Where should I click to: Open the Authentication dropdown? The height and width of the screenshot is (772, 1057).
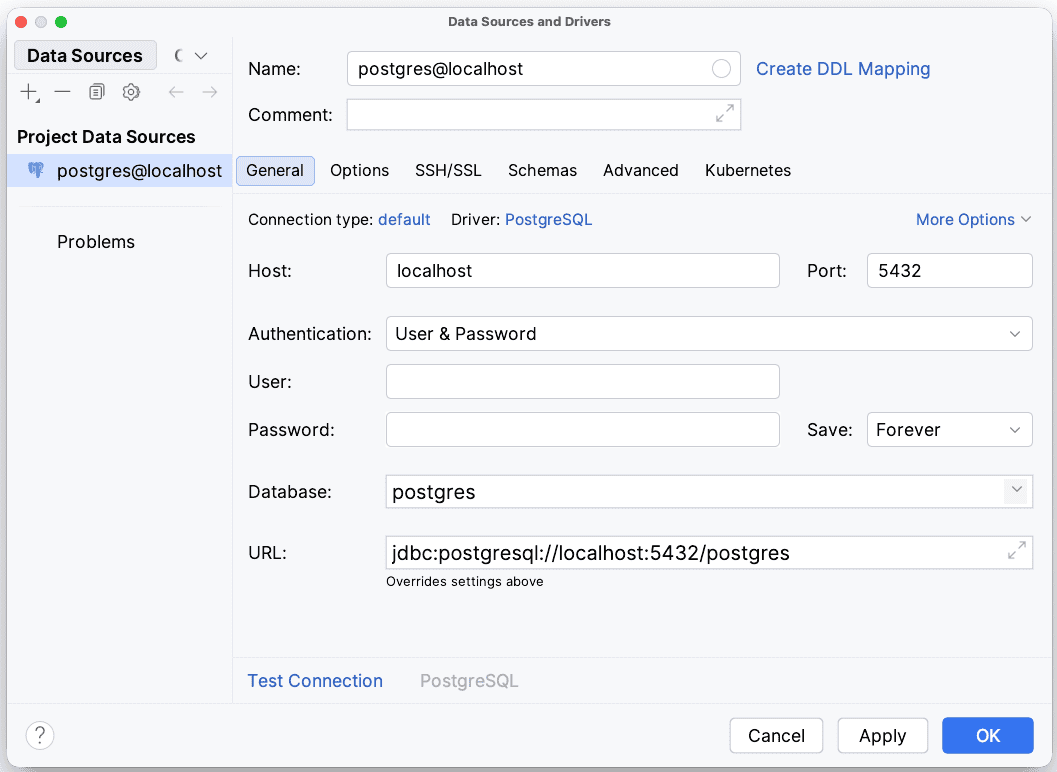point(708,334)
